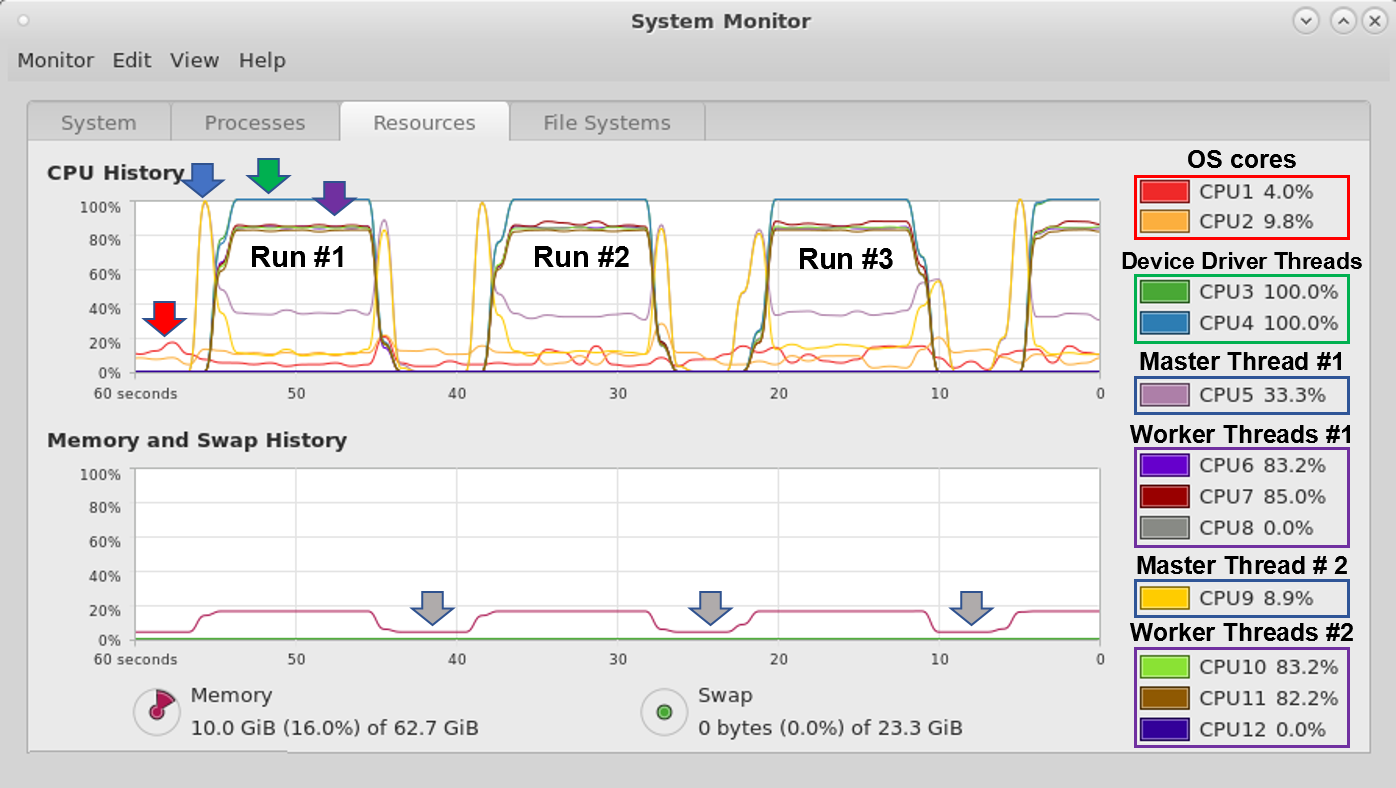
Task: Open the Monitor menu
Action: [56, 61]
